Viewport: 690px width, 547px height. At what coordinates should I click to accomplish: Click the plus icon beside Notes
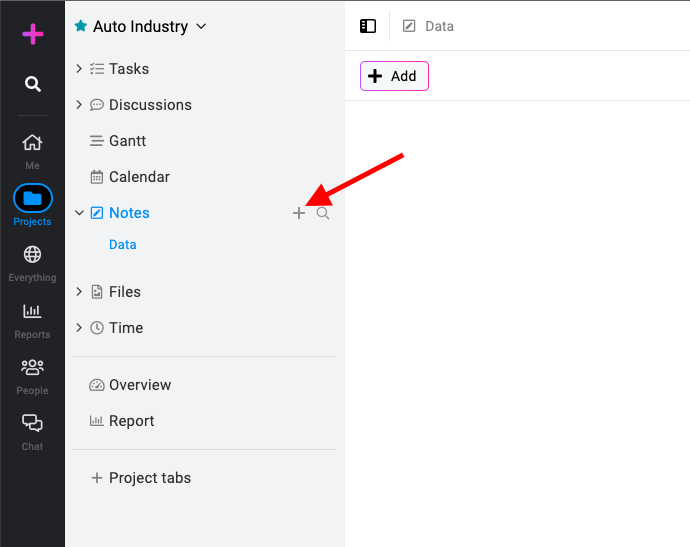299,213
